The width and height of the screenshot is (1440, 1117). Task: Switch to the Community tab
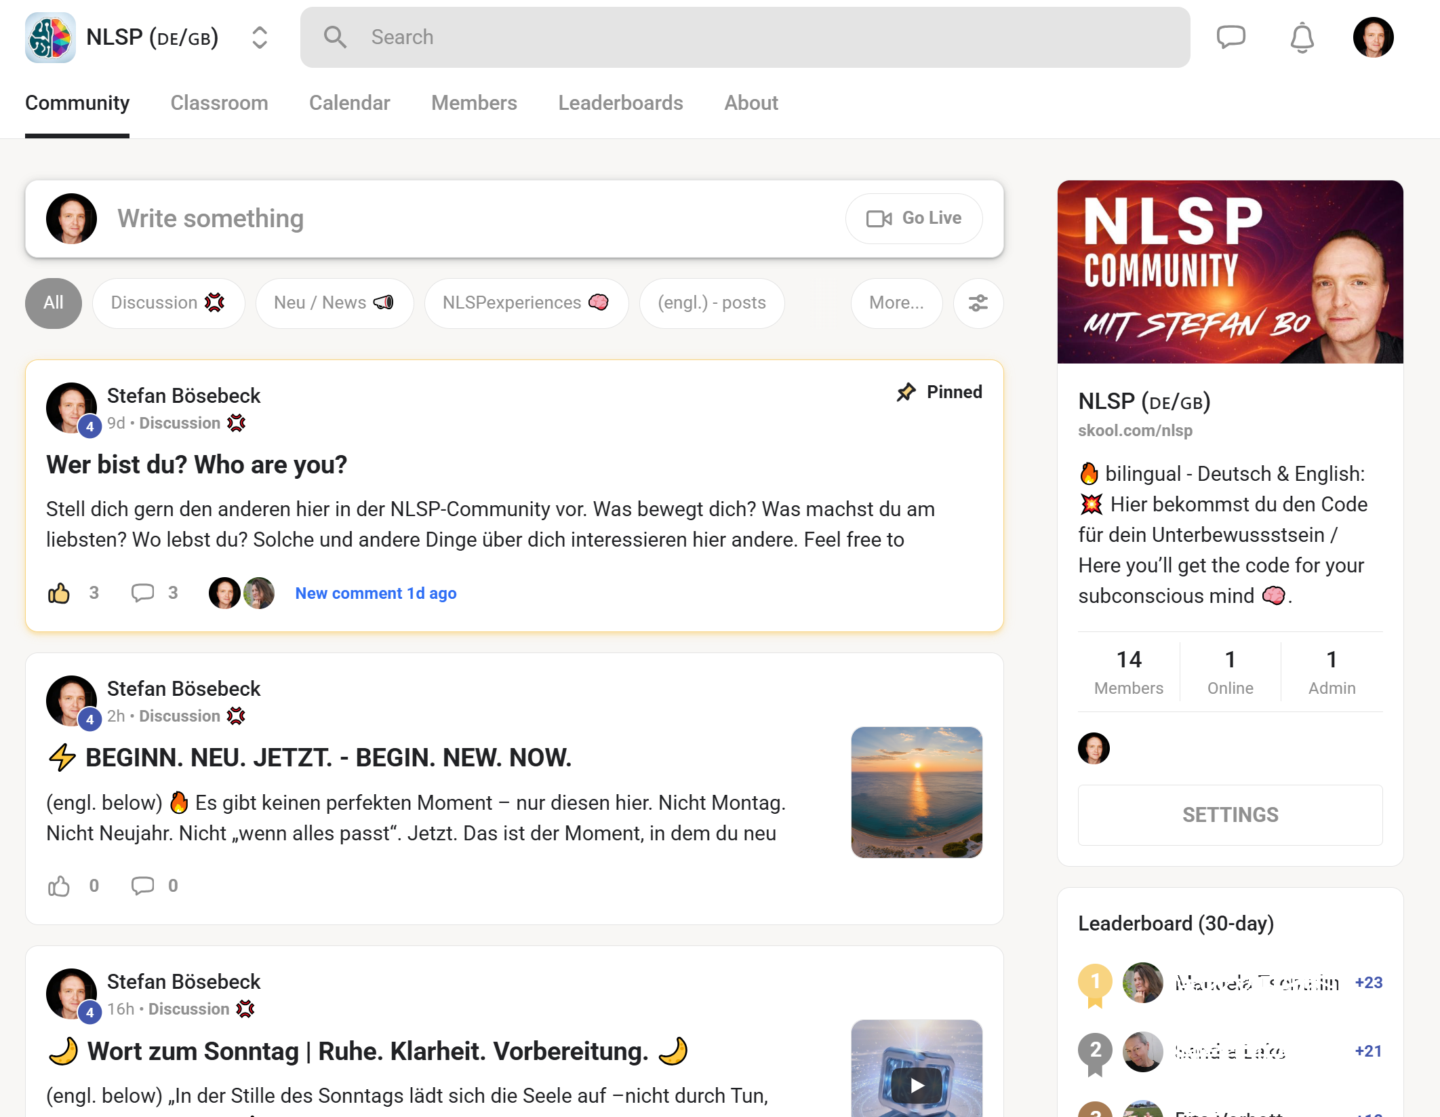point(77,103)
